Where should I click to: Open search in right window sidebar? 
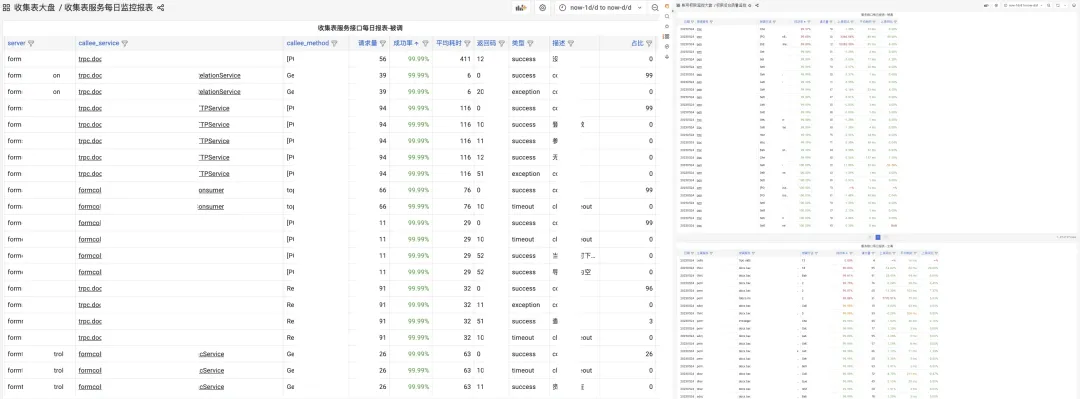(667, 16)
